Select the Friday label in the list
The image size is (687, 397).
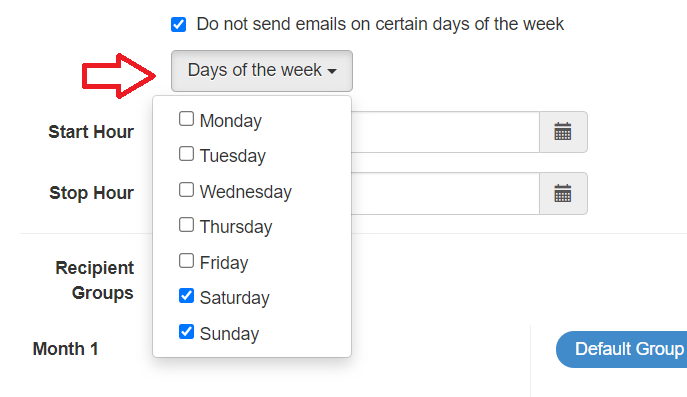click(x=224, y=263)
